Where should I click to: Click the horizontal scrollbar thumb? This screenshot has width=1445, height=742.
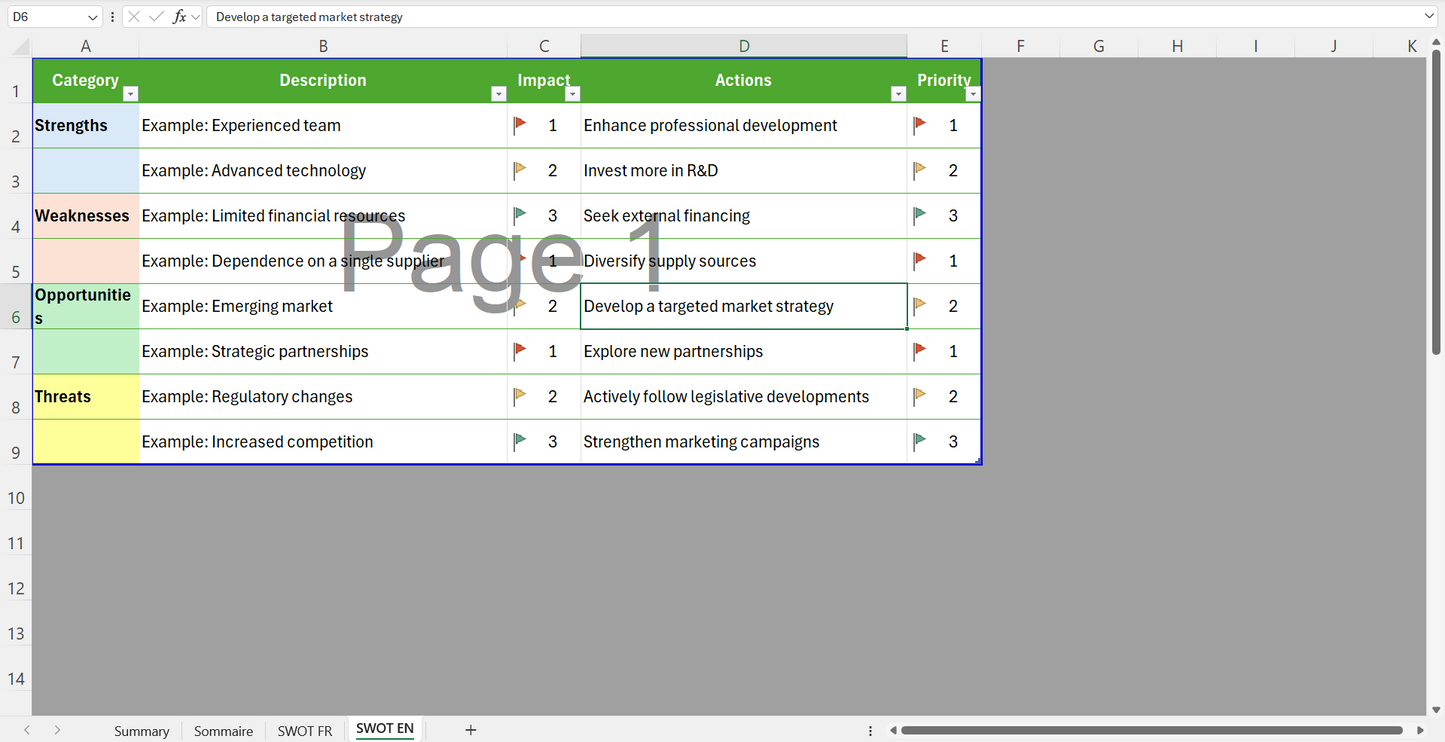click(1150, 730)
